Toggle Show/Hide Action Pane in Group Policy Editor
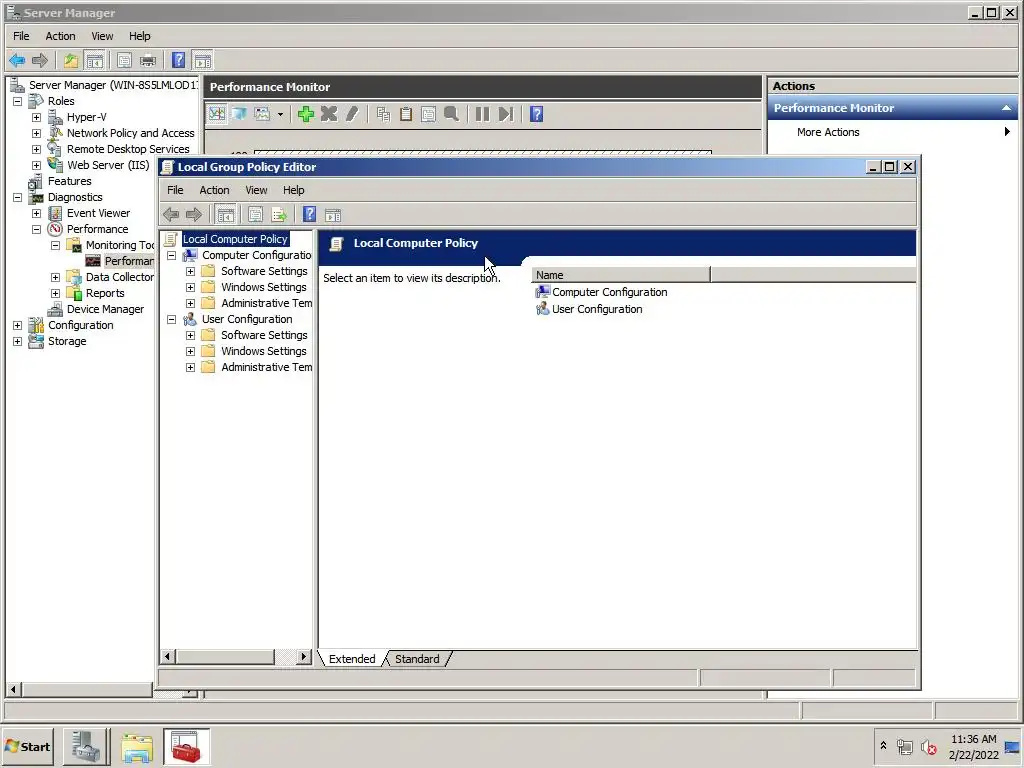Screen dimensions: 1024x768 click(333, 214)
